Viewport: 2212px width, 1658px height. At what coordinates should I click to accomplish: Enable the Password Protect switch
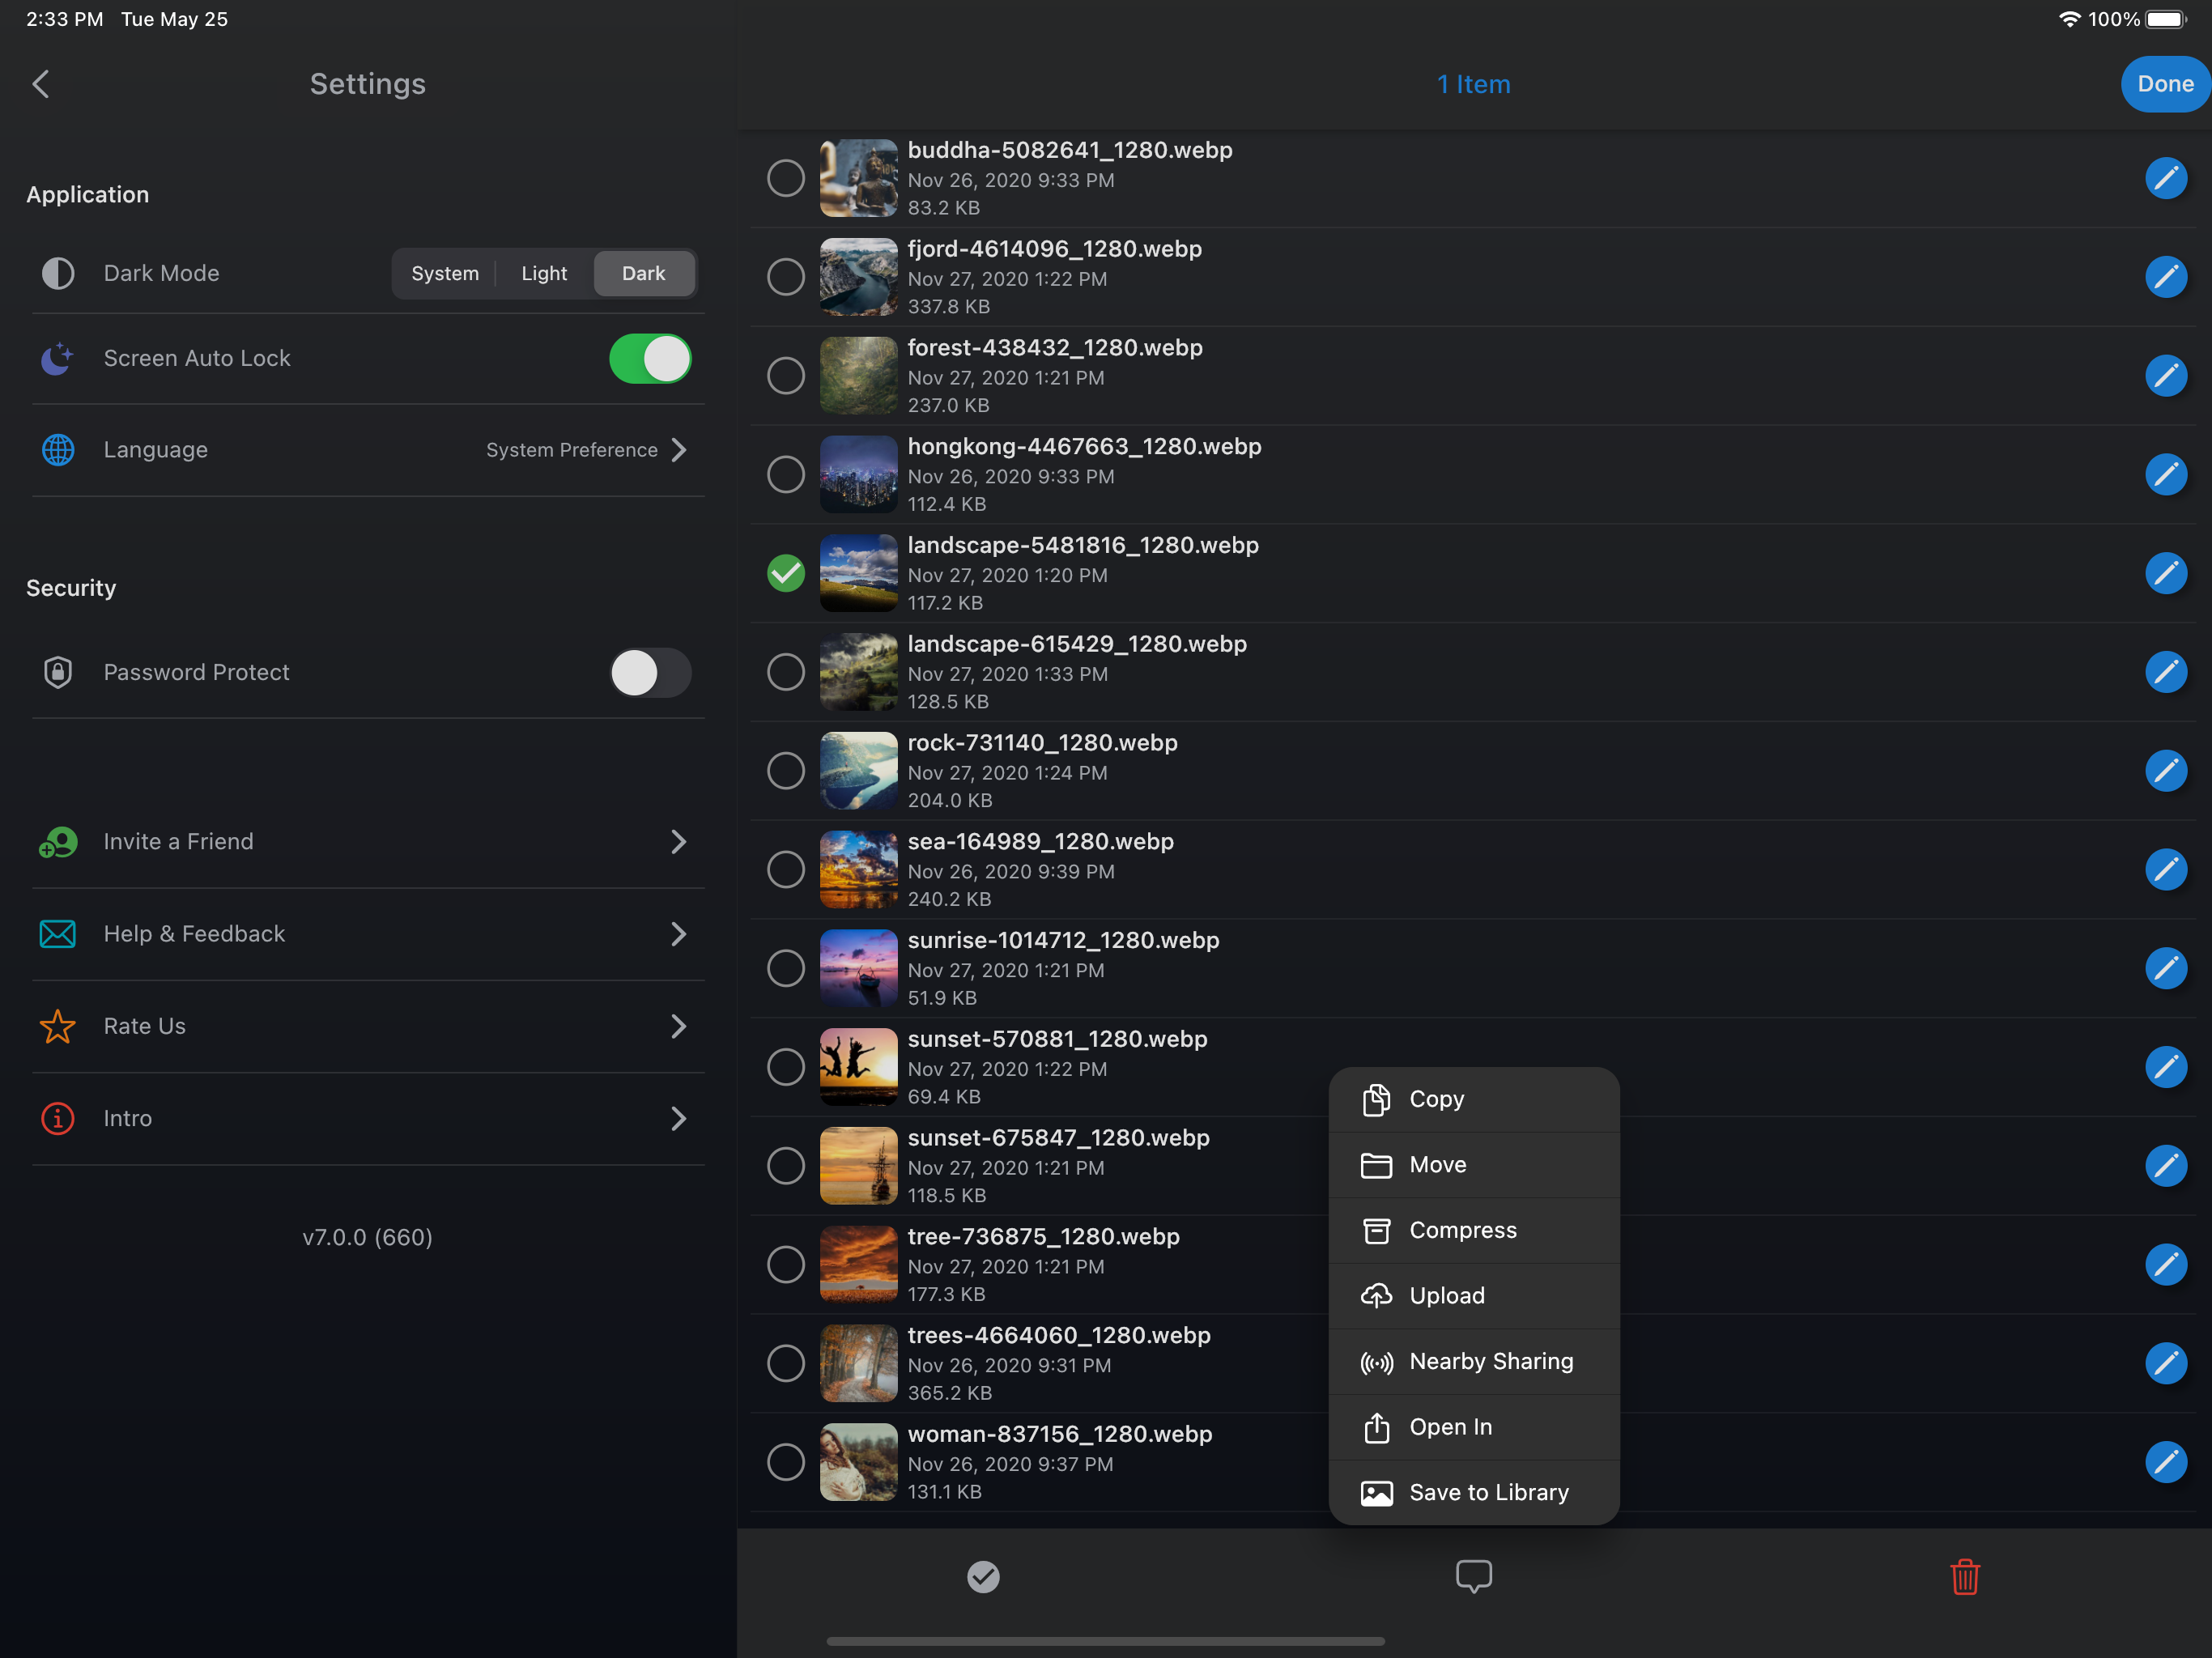pos(650,673)
